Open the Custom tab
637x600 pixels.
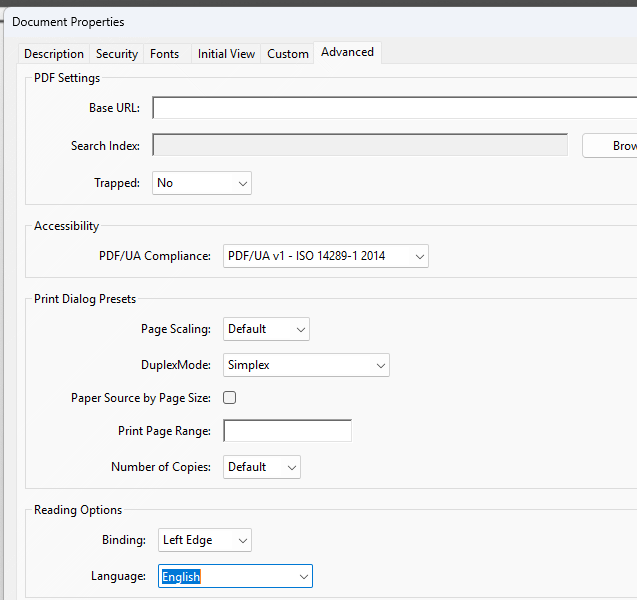click(x=288, y=54)
